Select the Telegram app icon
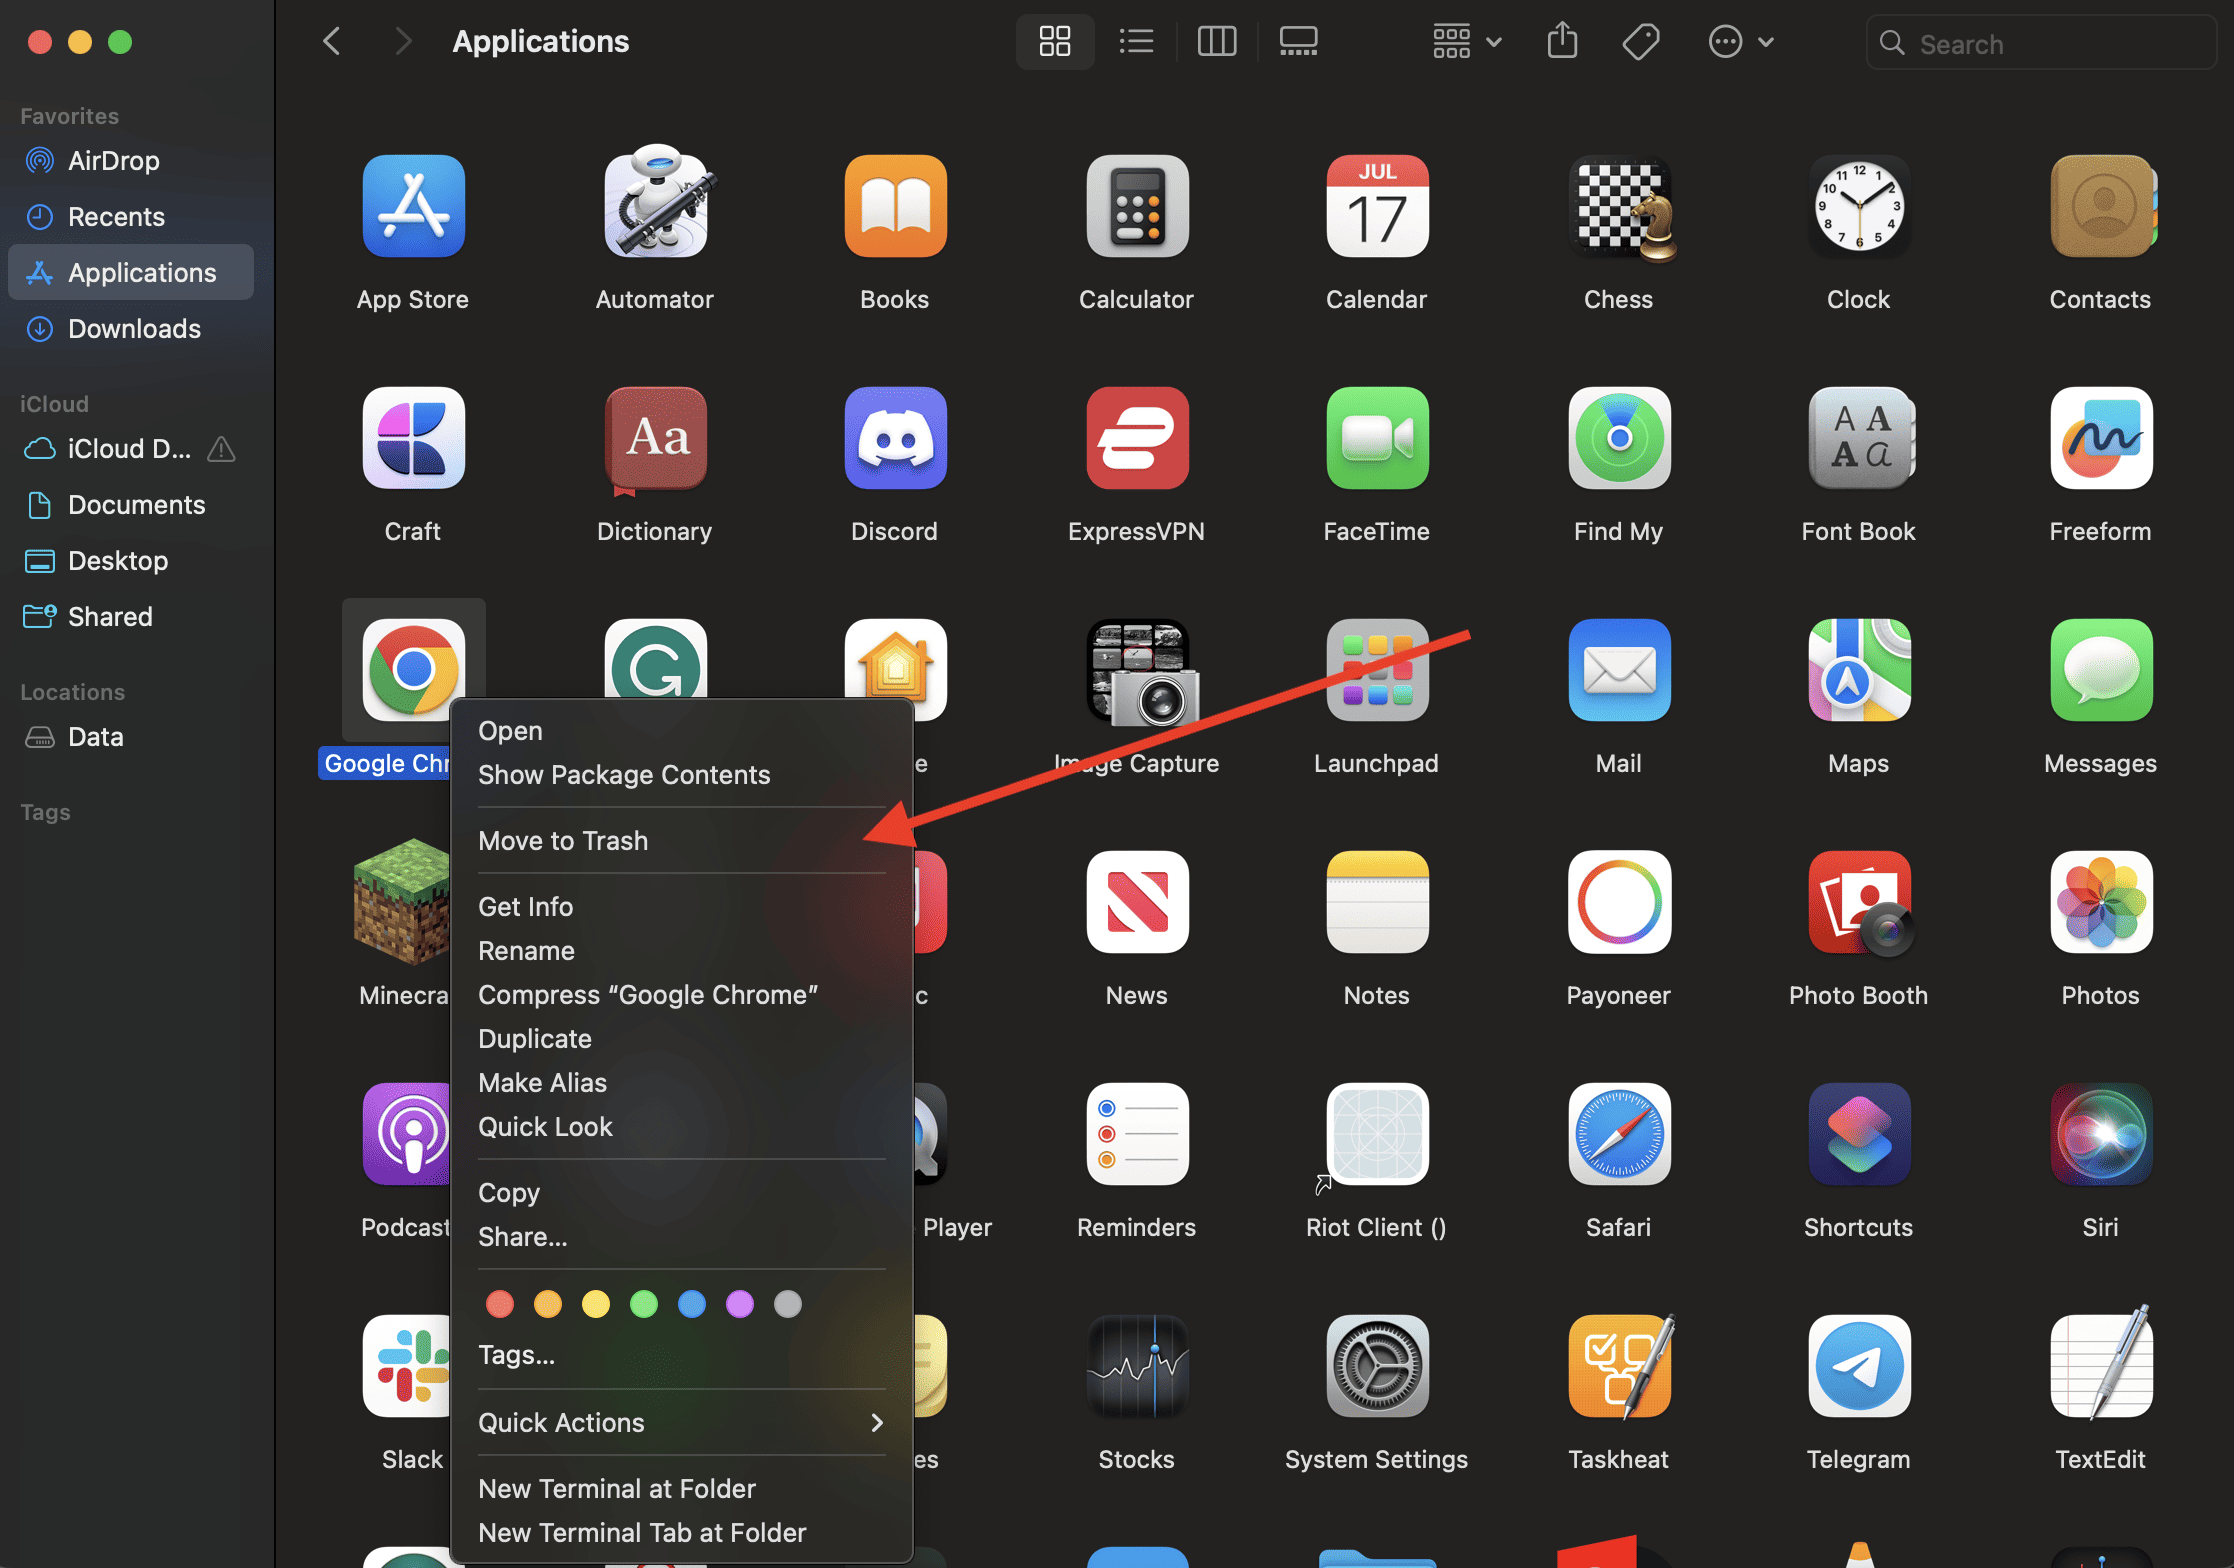Screen dimensions: 2234x1568 [1858, 1366]
